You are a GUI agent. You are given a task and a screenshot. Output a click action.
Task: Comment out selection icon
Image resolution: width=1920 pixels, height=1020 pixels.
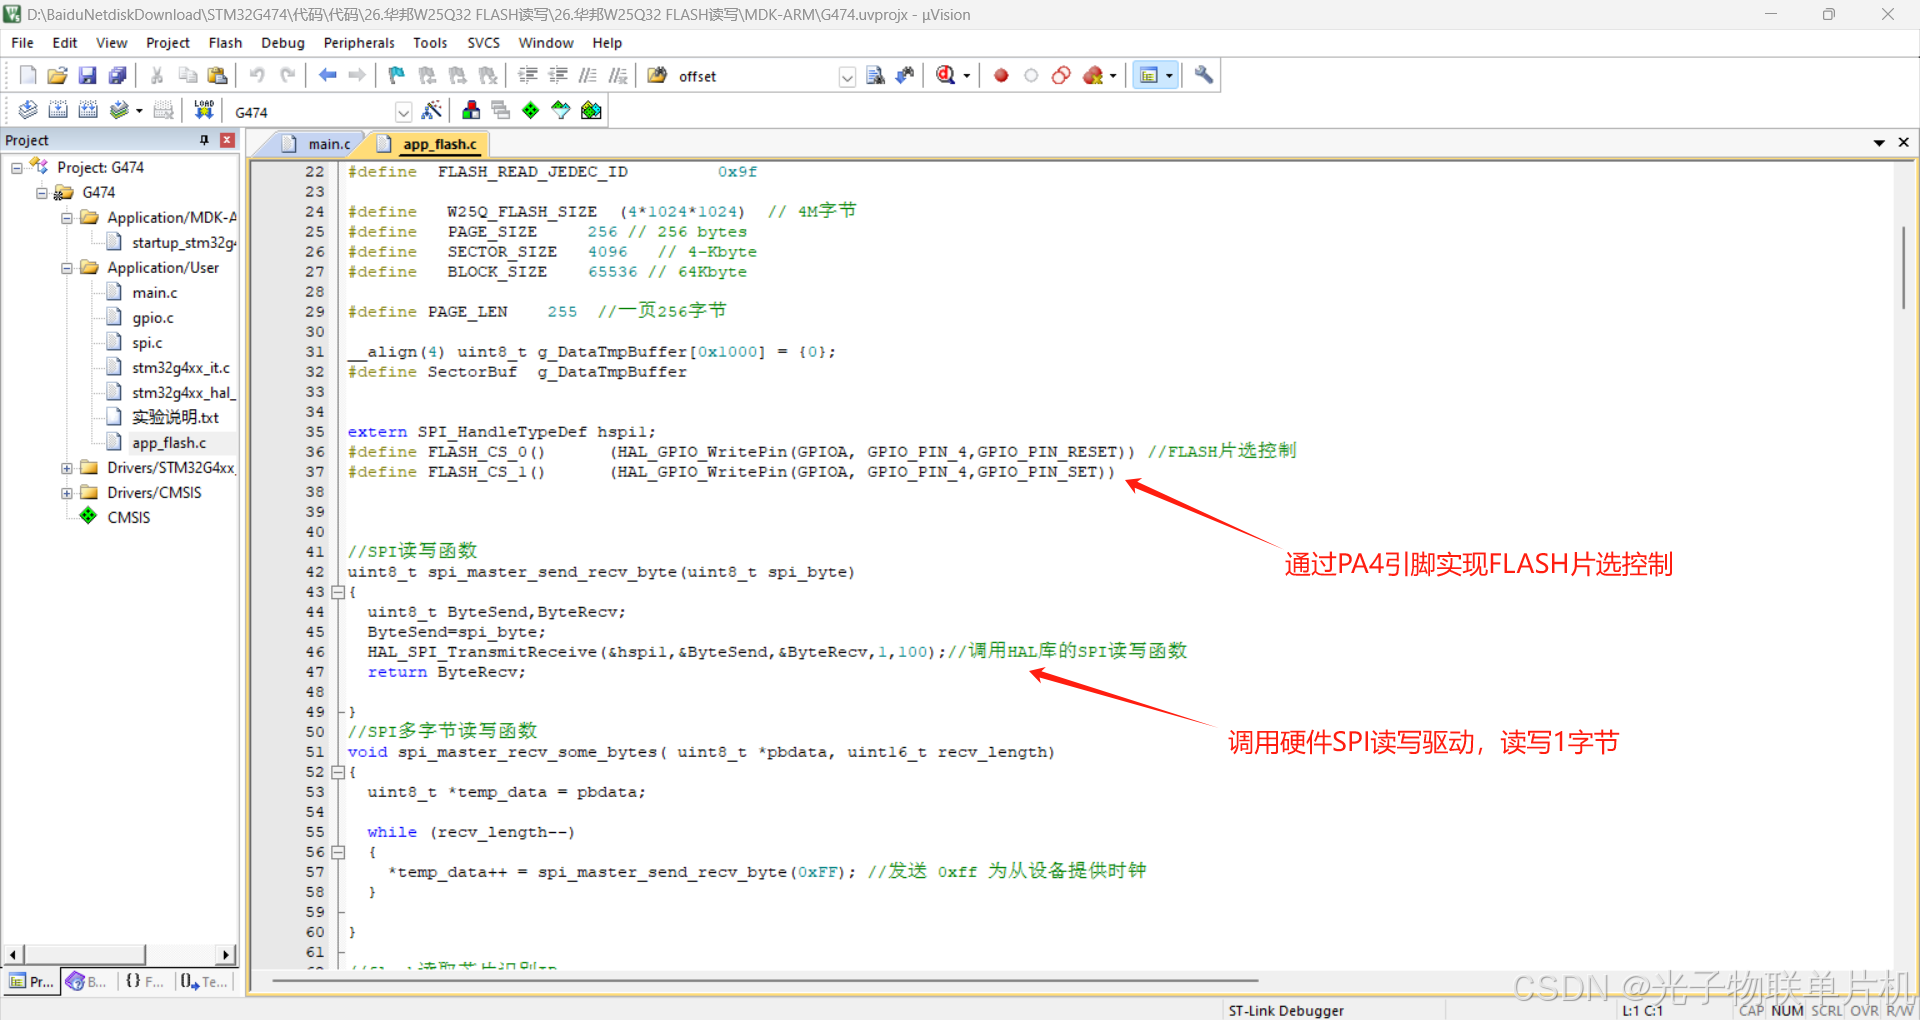click(588, 76)
